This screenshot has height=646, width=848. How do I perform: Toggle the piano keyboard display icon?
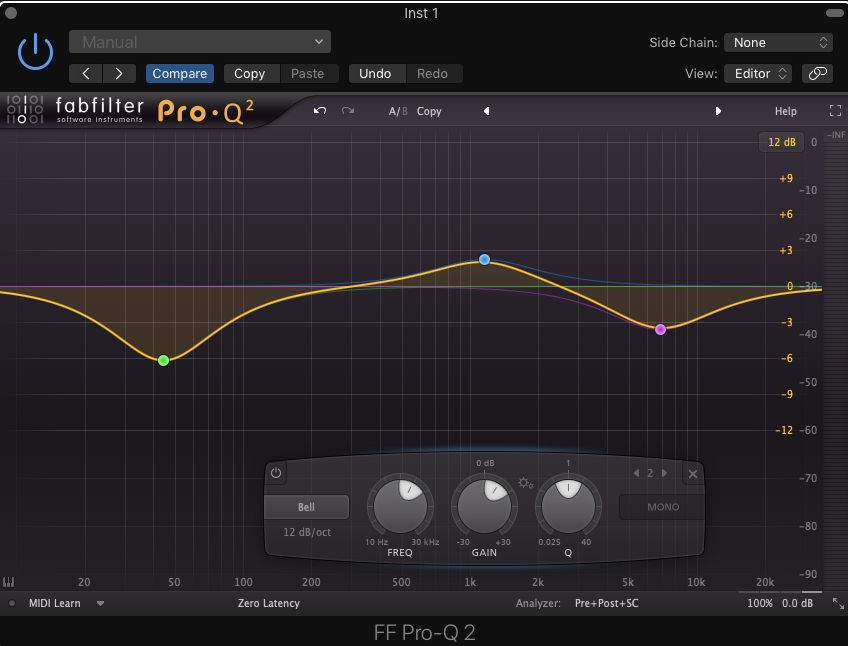pyautogui.click(x=9, y=582)
